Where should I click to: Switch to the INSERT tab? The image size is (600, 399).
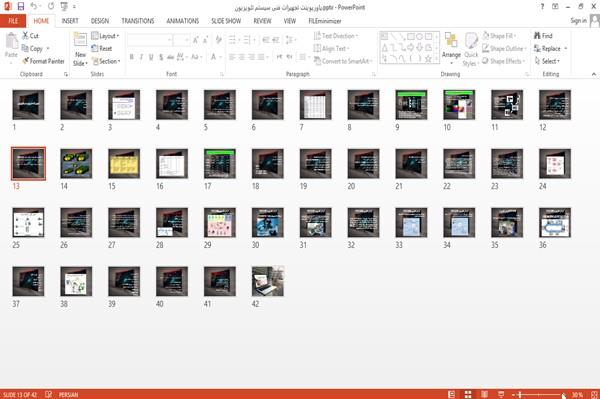(x=70, y=21)
